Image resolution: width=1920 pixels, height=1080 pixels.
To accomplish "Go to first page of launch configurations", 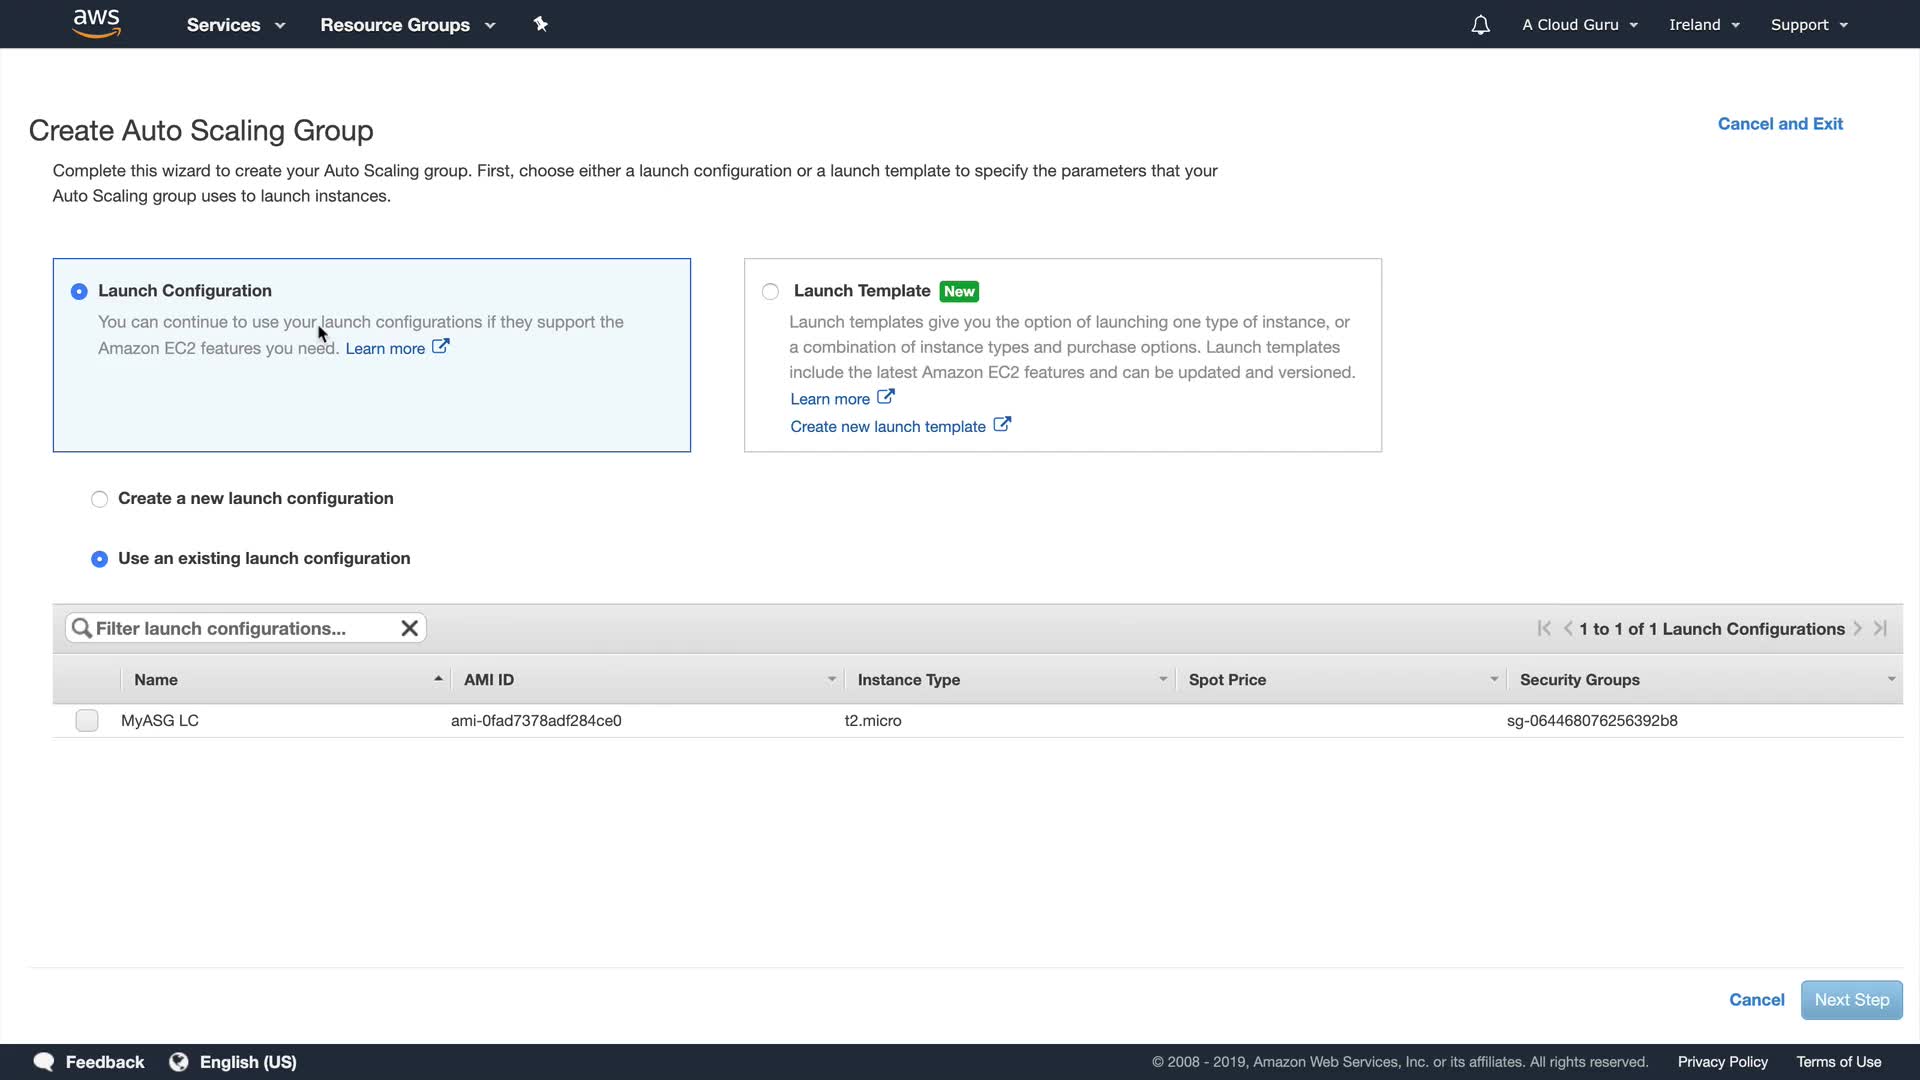I will (x=1544, y=628).
